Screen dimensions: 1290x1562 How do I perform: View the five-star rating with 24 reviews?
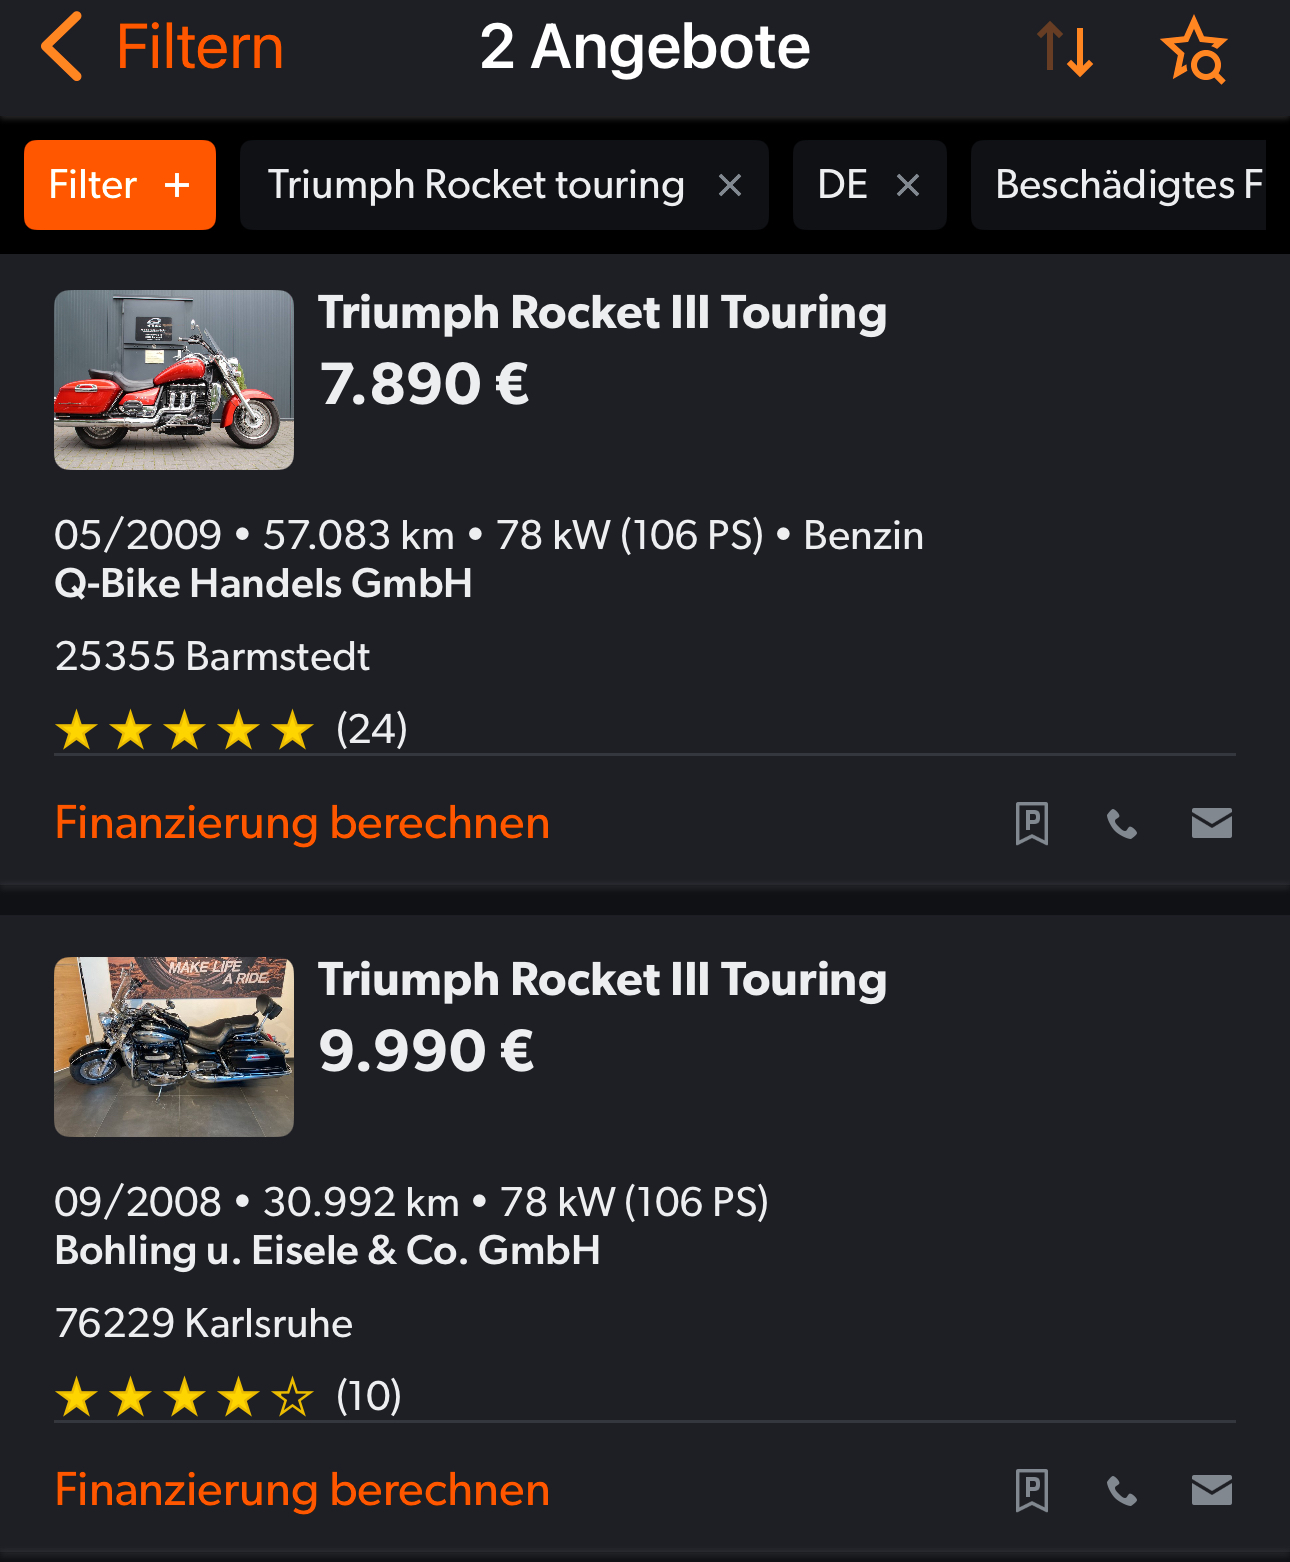coord(230,729)
